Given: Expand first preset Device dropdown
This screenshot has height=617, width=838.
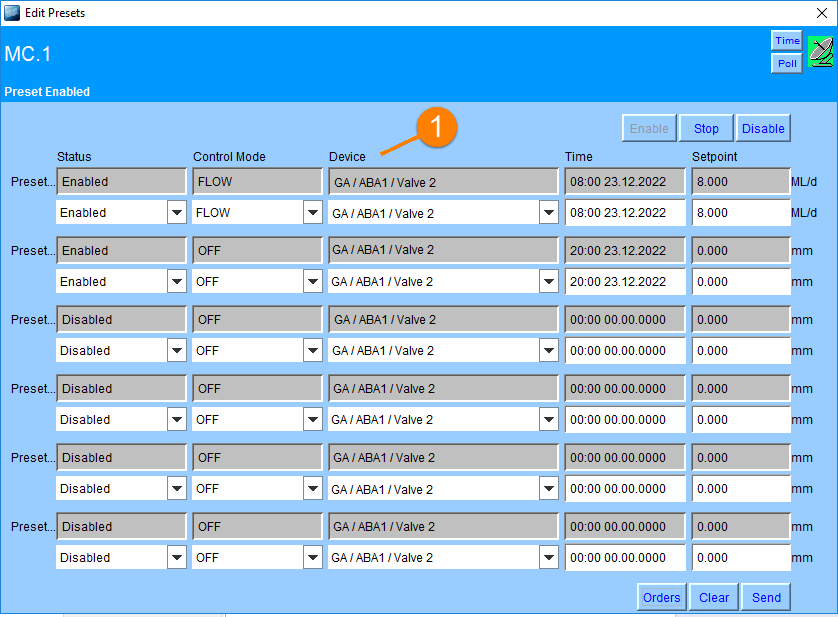Looking at the screenshot, I should [548, 213].
